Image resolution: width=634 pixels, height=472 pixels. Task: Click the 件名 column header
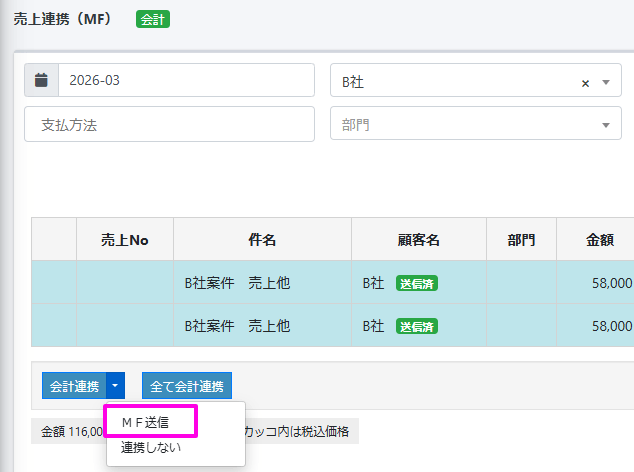(x=262, y=240)
